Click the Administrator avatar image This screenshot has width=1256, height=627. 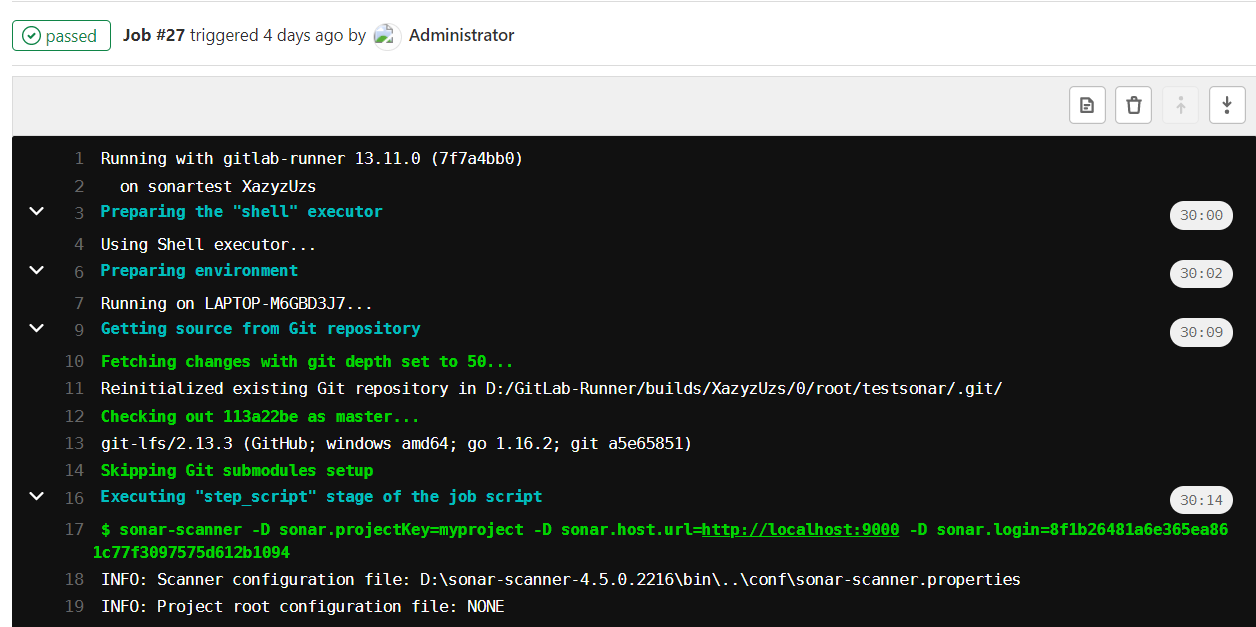(x=386, y=35)
